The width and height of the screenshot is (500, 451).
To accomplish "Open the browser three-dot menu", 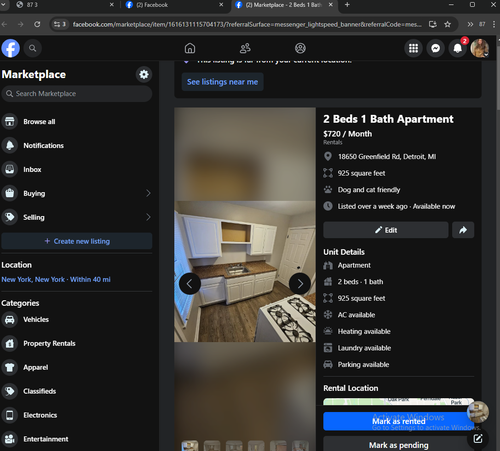I will tap(494, 24).
